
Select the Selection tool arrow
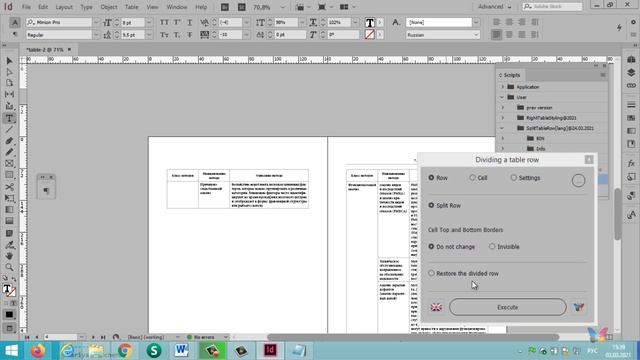coord(9,61)
